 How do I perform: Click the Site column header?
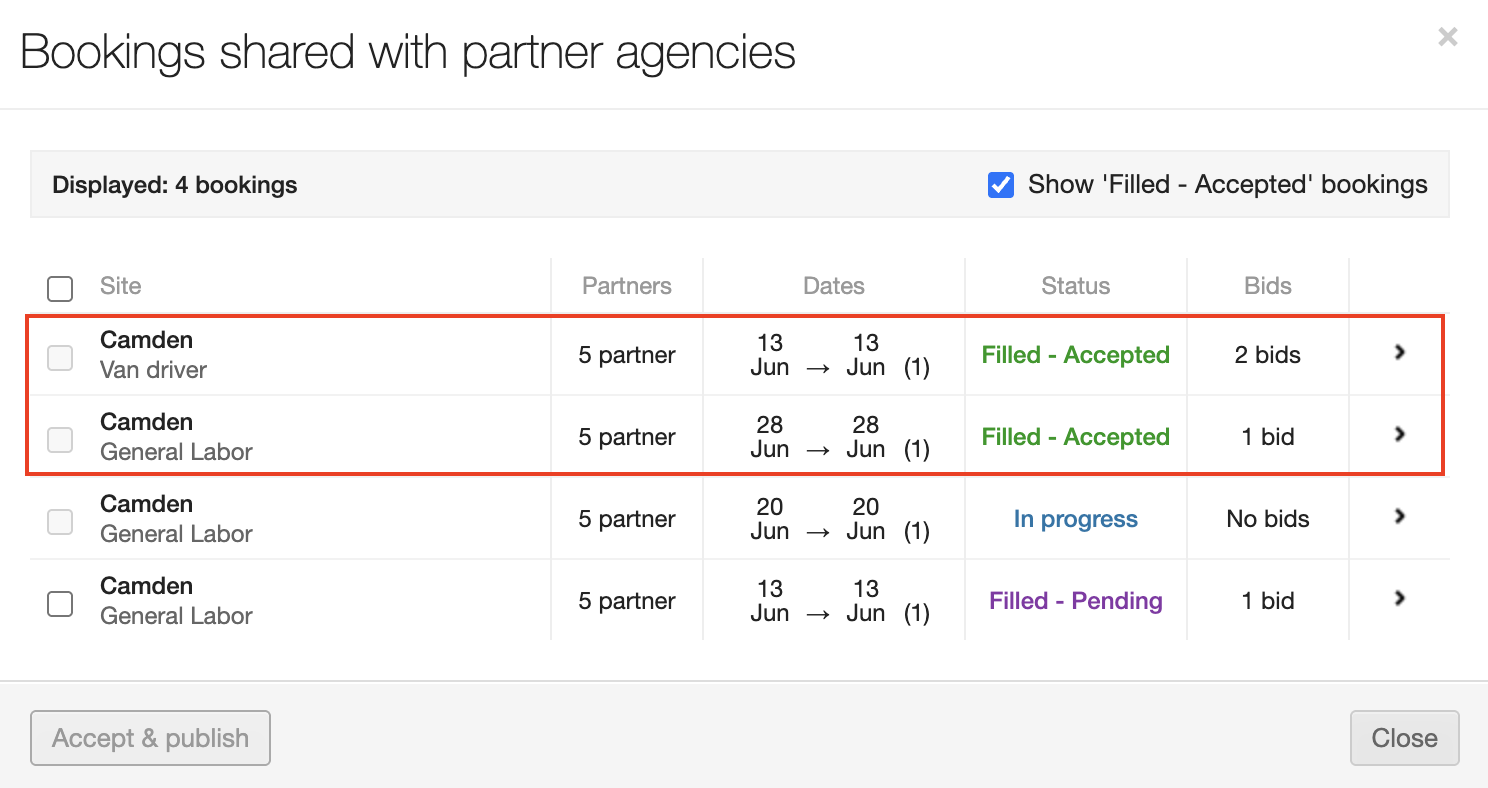[x=121, y=286]
